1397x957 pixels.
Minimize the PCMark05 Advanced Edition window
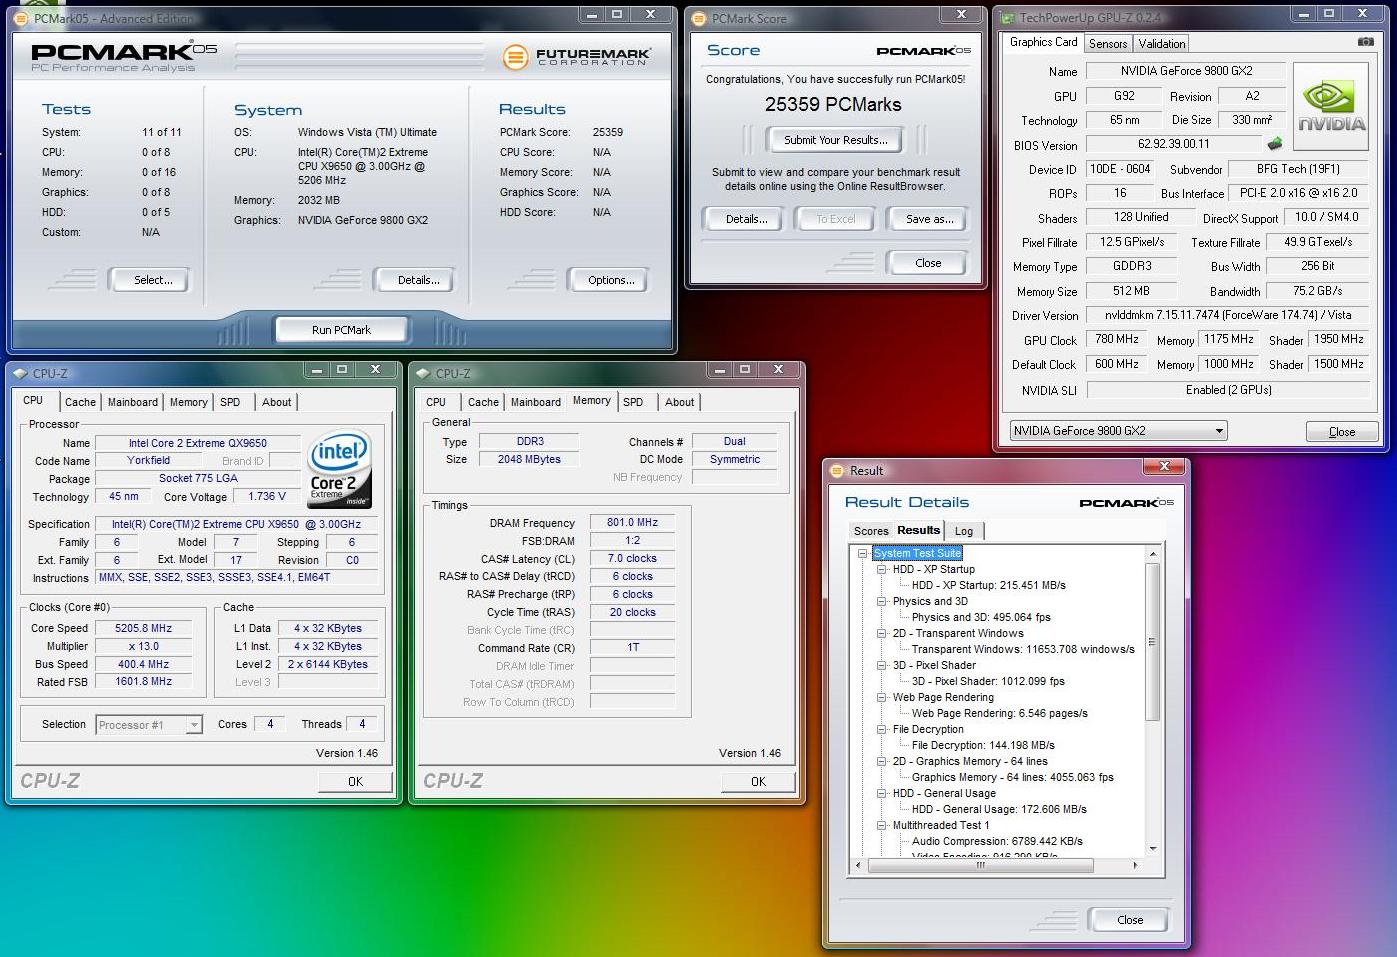point(592,15)
